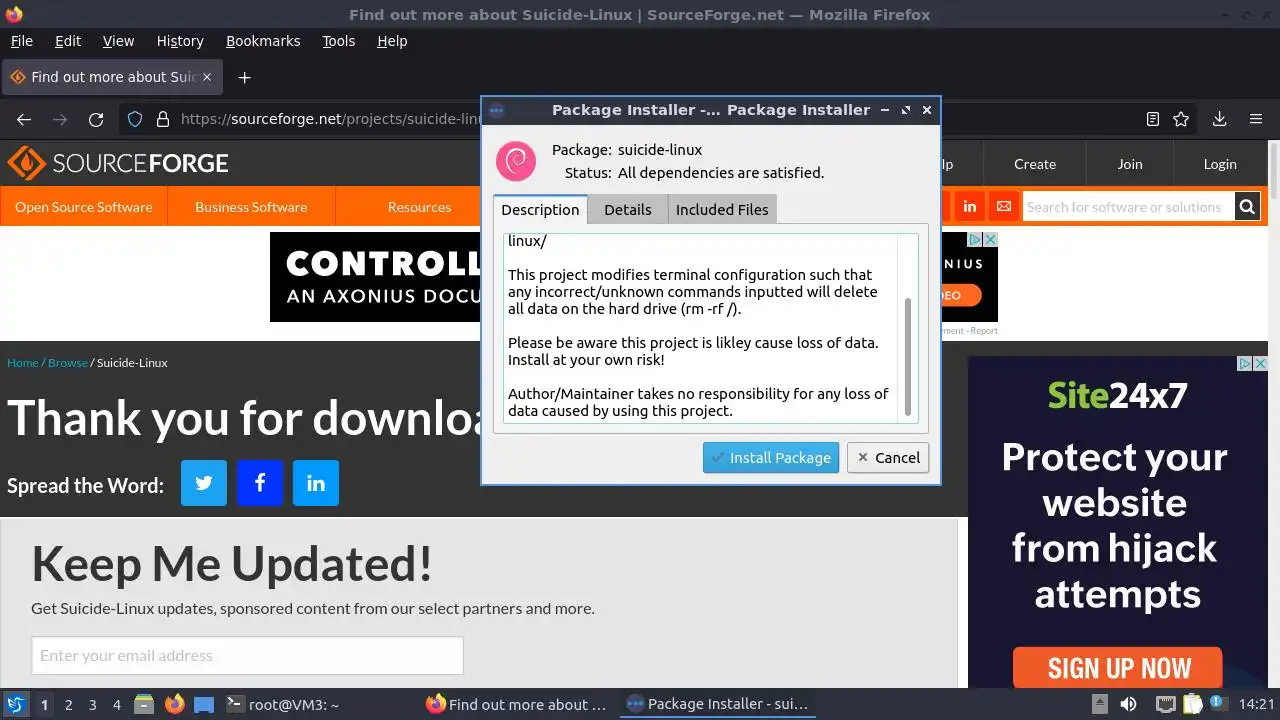Close the Site24x7 side advertisement

click(x=1260, y=364)
